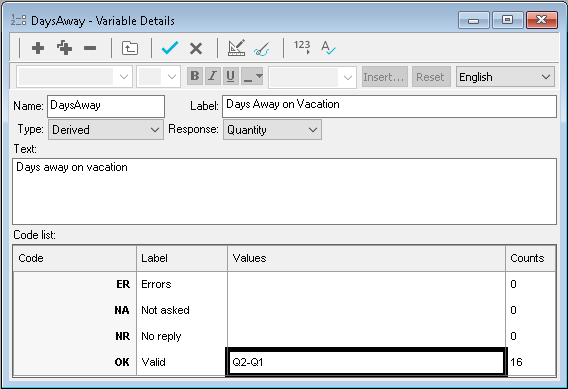Select the Values cell containing Q2-Q1
Image resolution: width=568 pixels, height=389 pixels.
(x=366, y=362)
